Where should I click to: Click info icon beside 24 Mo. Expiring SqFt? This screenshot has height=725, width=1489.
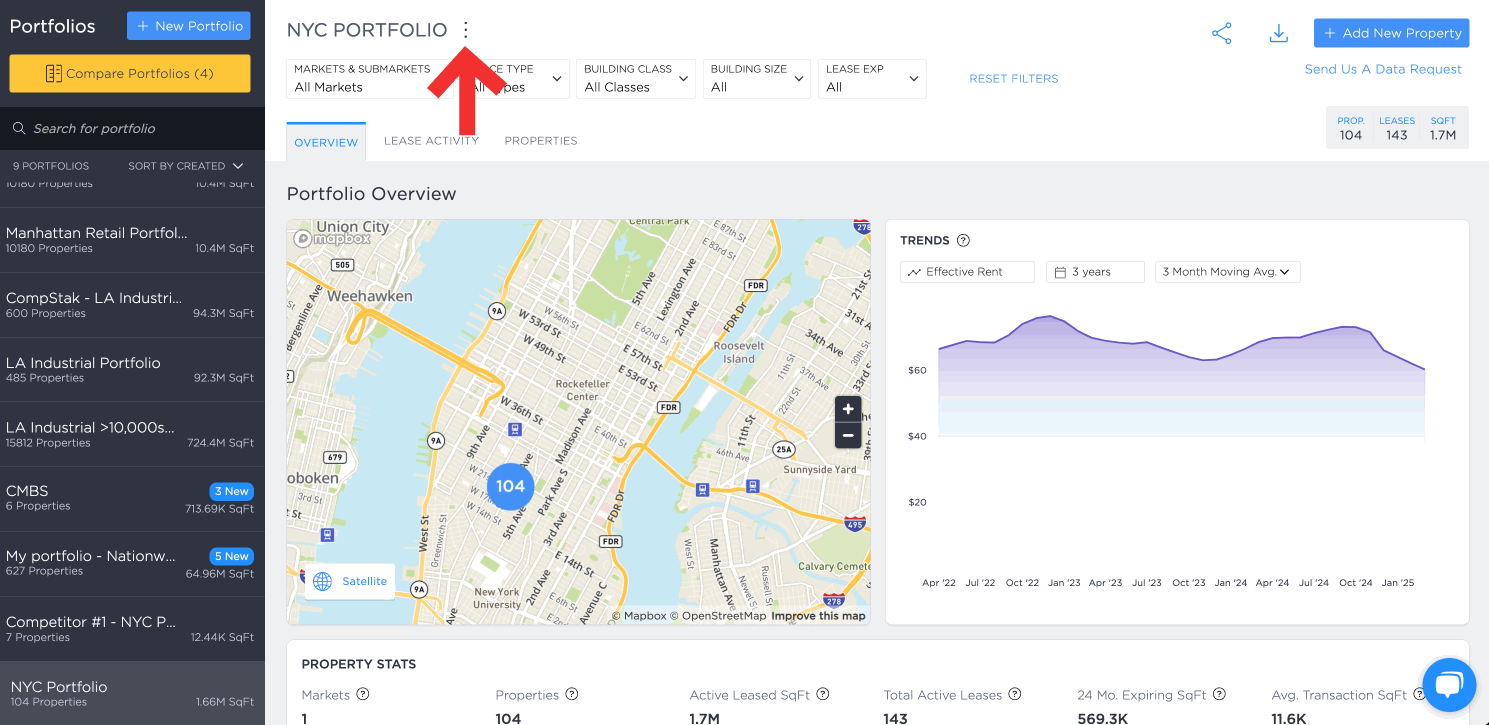click(x=1219, y=694)
